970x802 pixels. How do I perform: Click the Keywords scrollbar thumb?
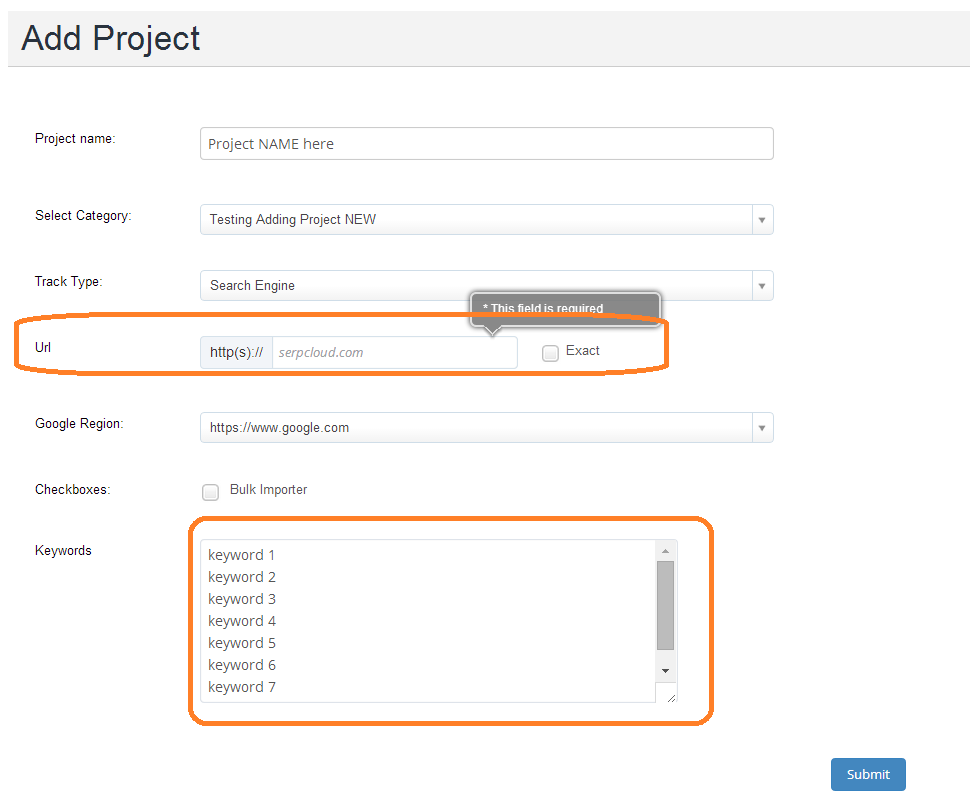[665, 605]
